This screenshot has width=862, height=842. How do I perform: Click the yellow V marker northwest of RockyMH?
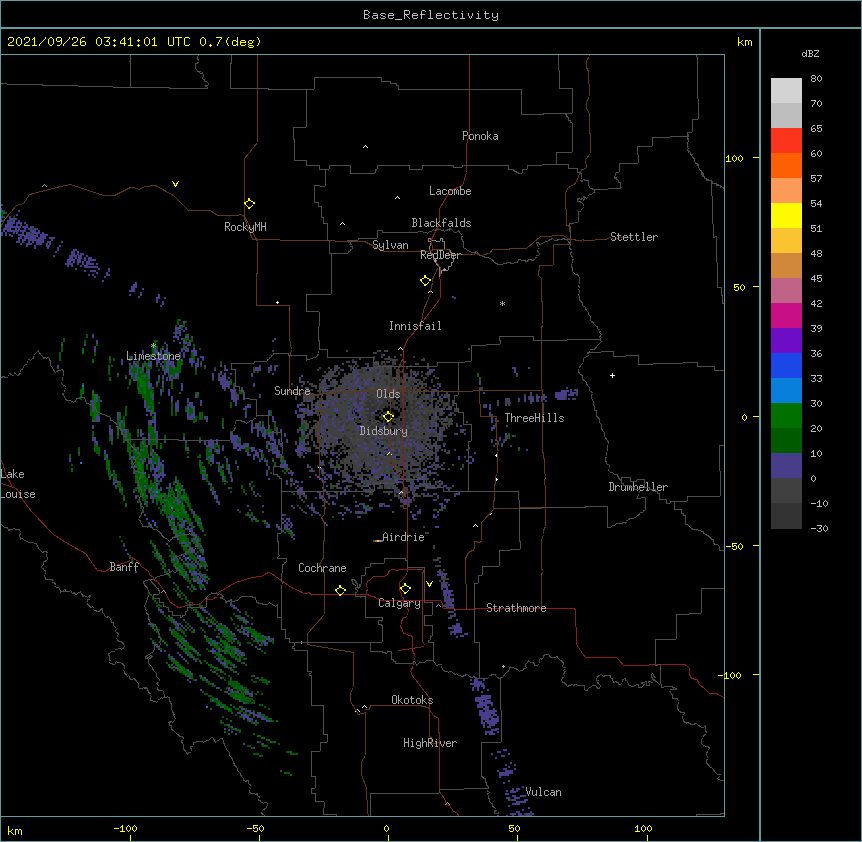click(x=175, y=184)
